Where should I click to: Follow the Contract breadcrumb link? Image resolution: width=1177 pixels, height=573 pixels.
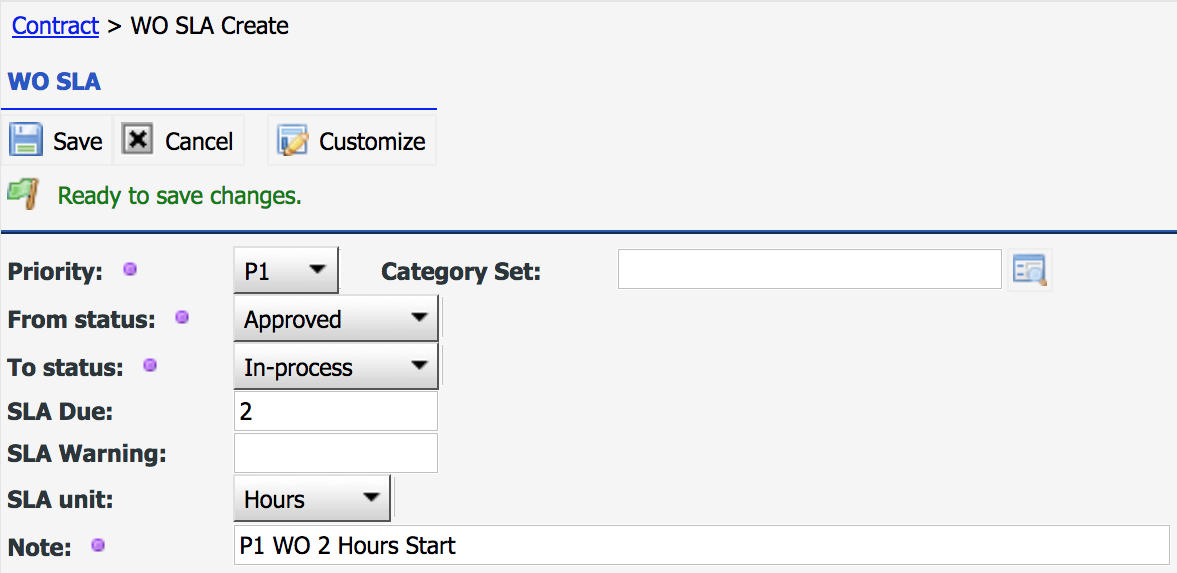(x=56, y=26)
